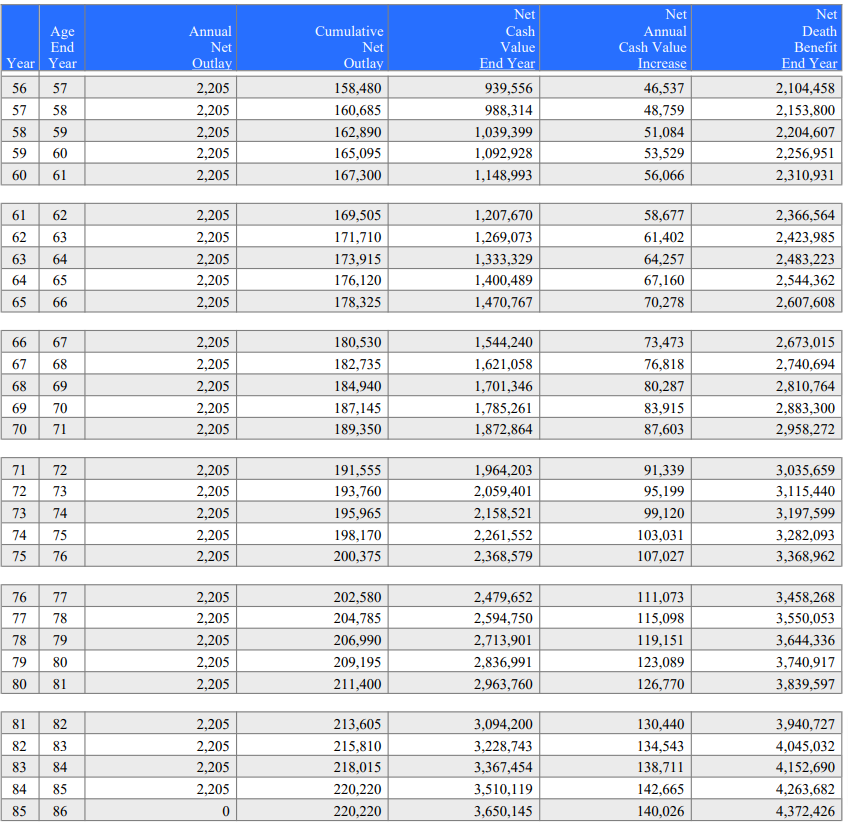This screenshot has width=848, height=824.
Task: Select the zero annual outlay in year 85
Action: click(226, 811)
